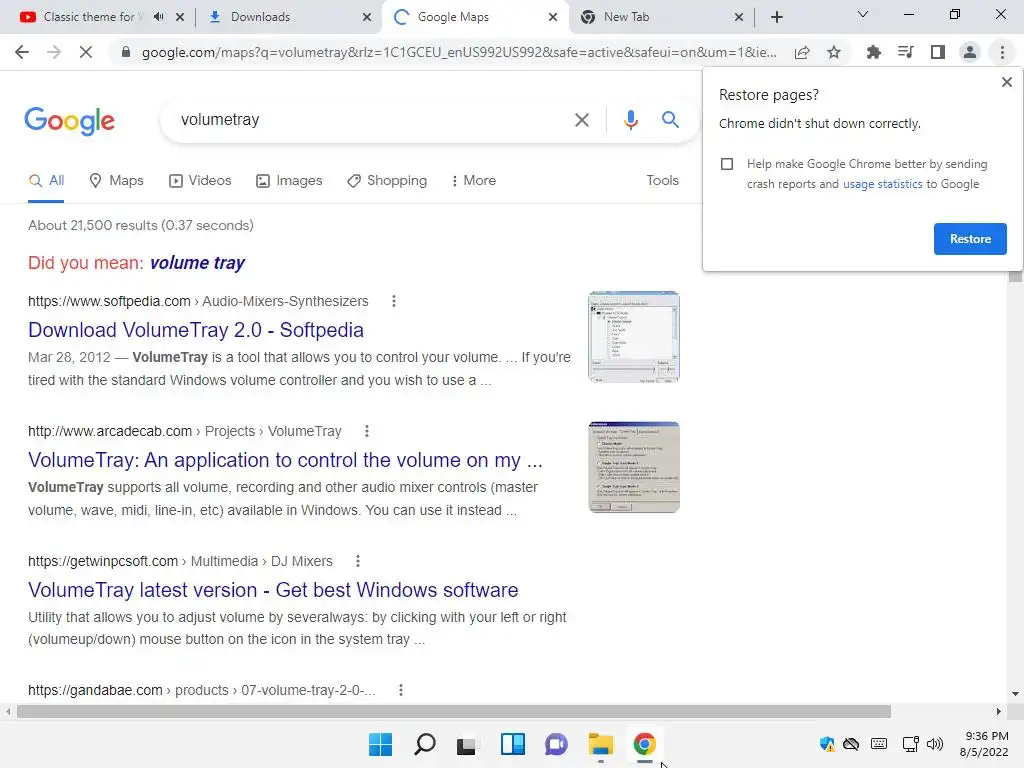1024x768 pixels.
Task: Dismiss the Restore pages popup
Action: click(1006, 82)
